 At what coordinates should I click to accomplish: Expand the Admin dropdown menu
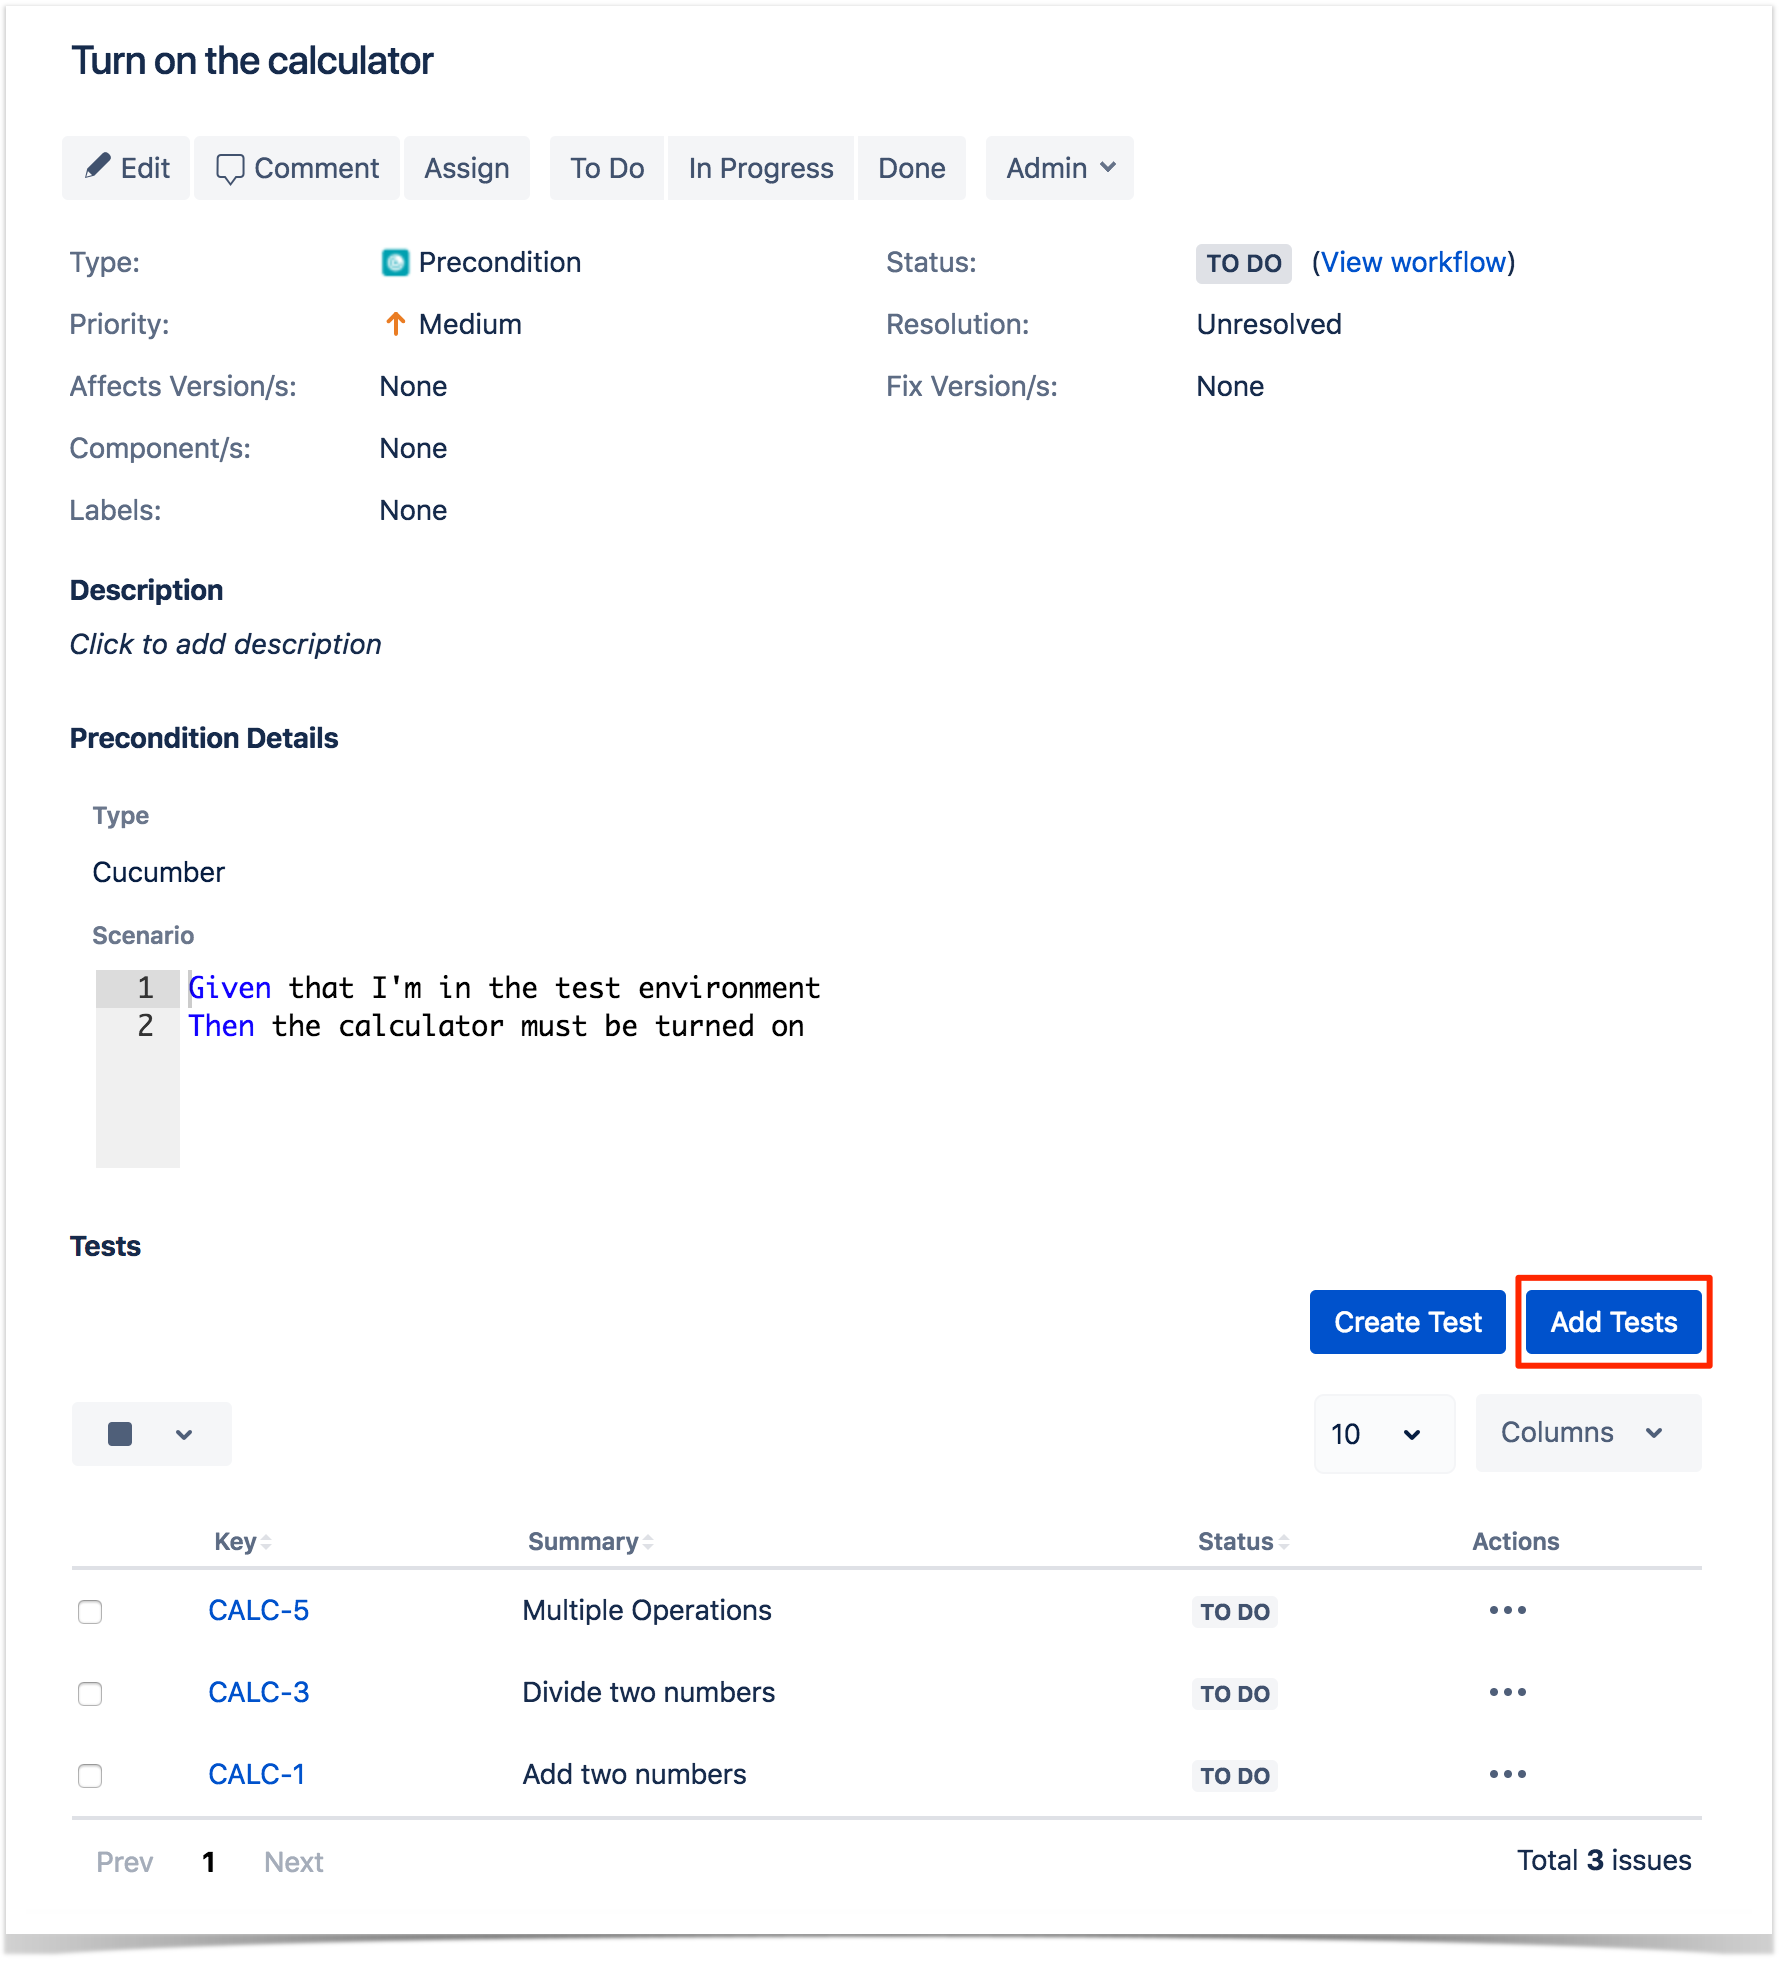1060,168
